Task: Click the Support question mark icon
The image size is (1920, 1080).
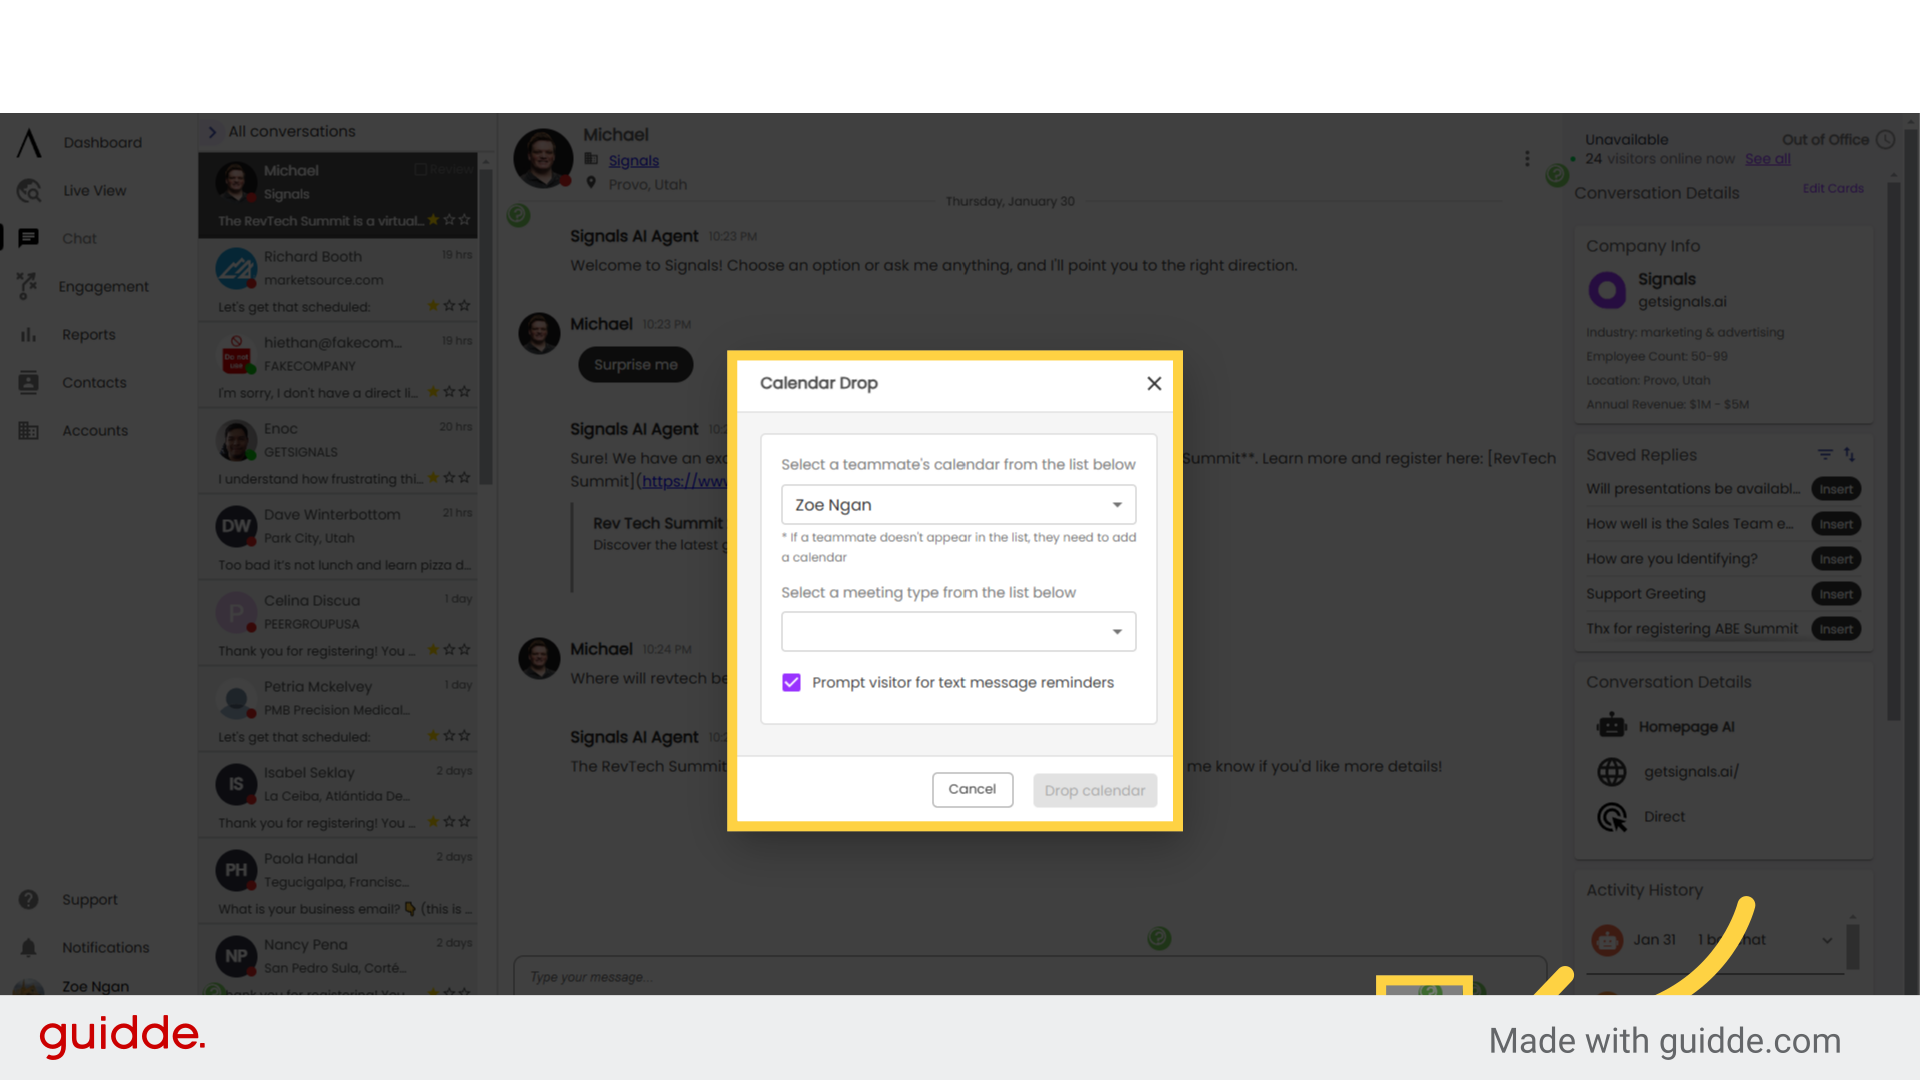Action: (28, 899)
